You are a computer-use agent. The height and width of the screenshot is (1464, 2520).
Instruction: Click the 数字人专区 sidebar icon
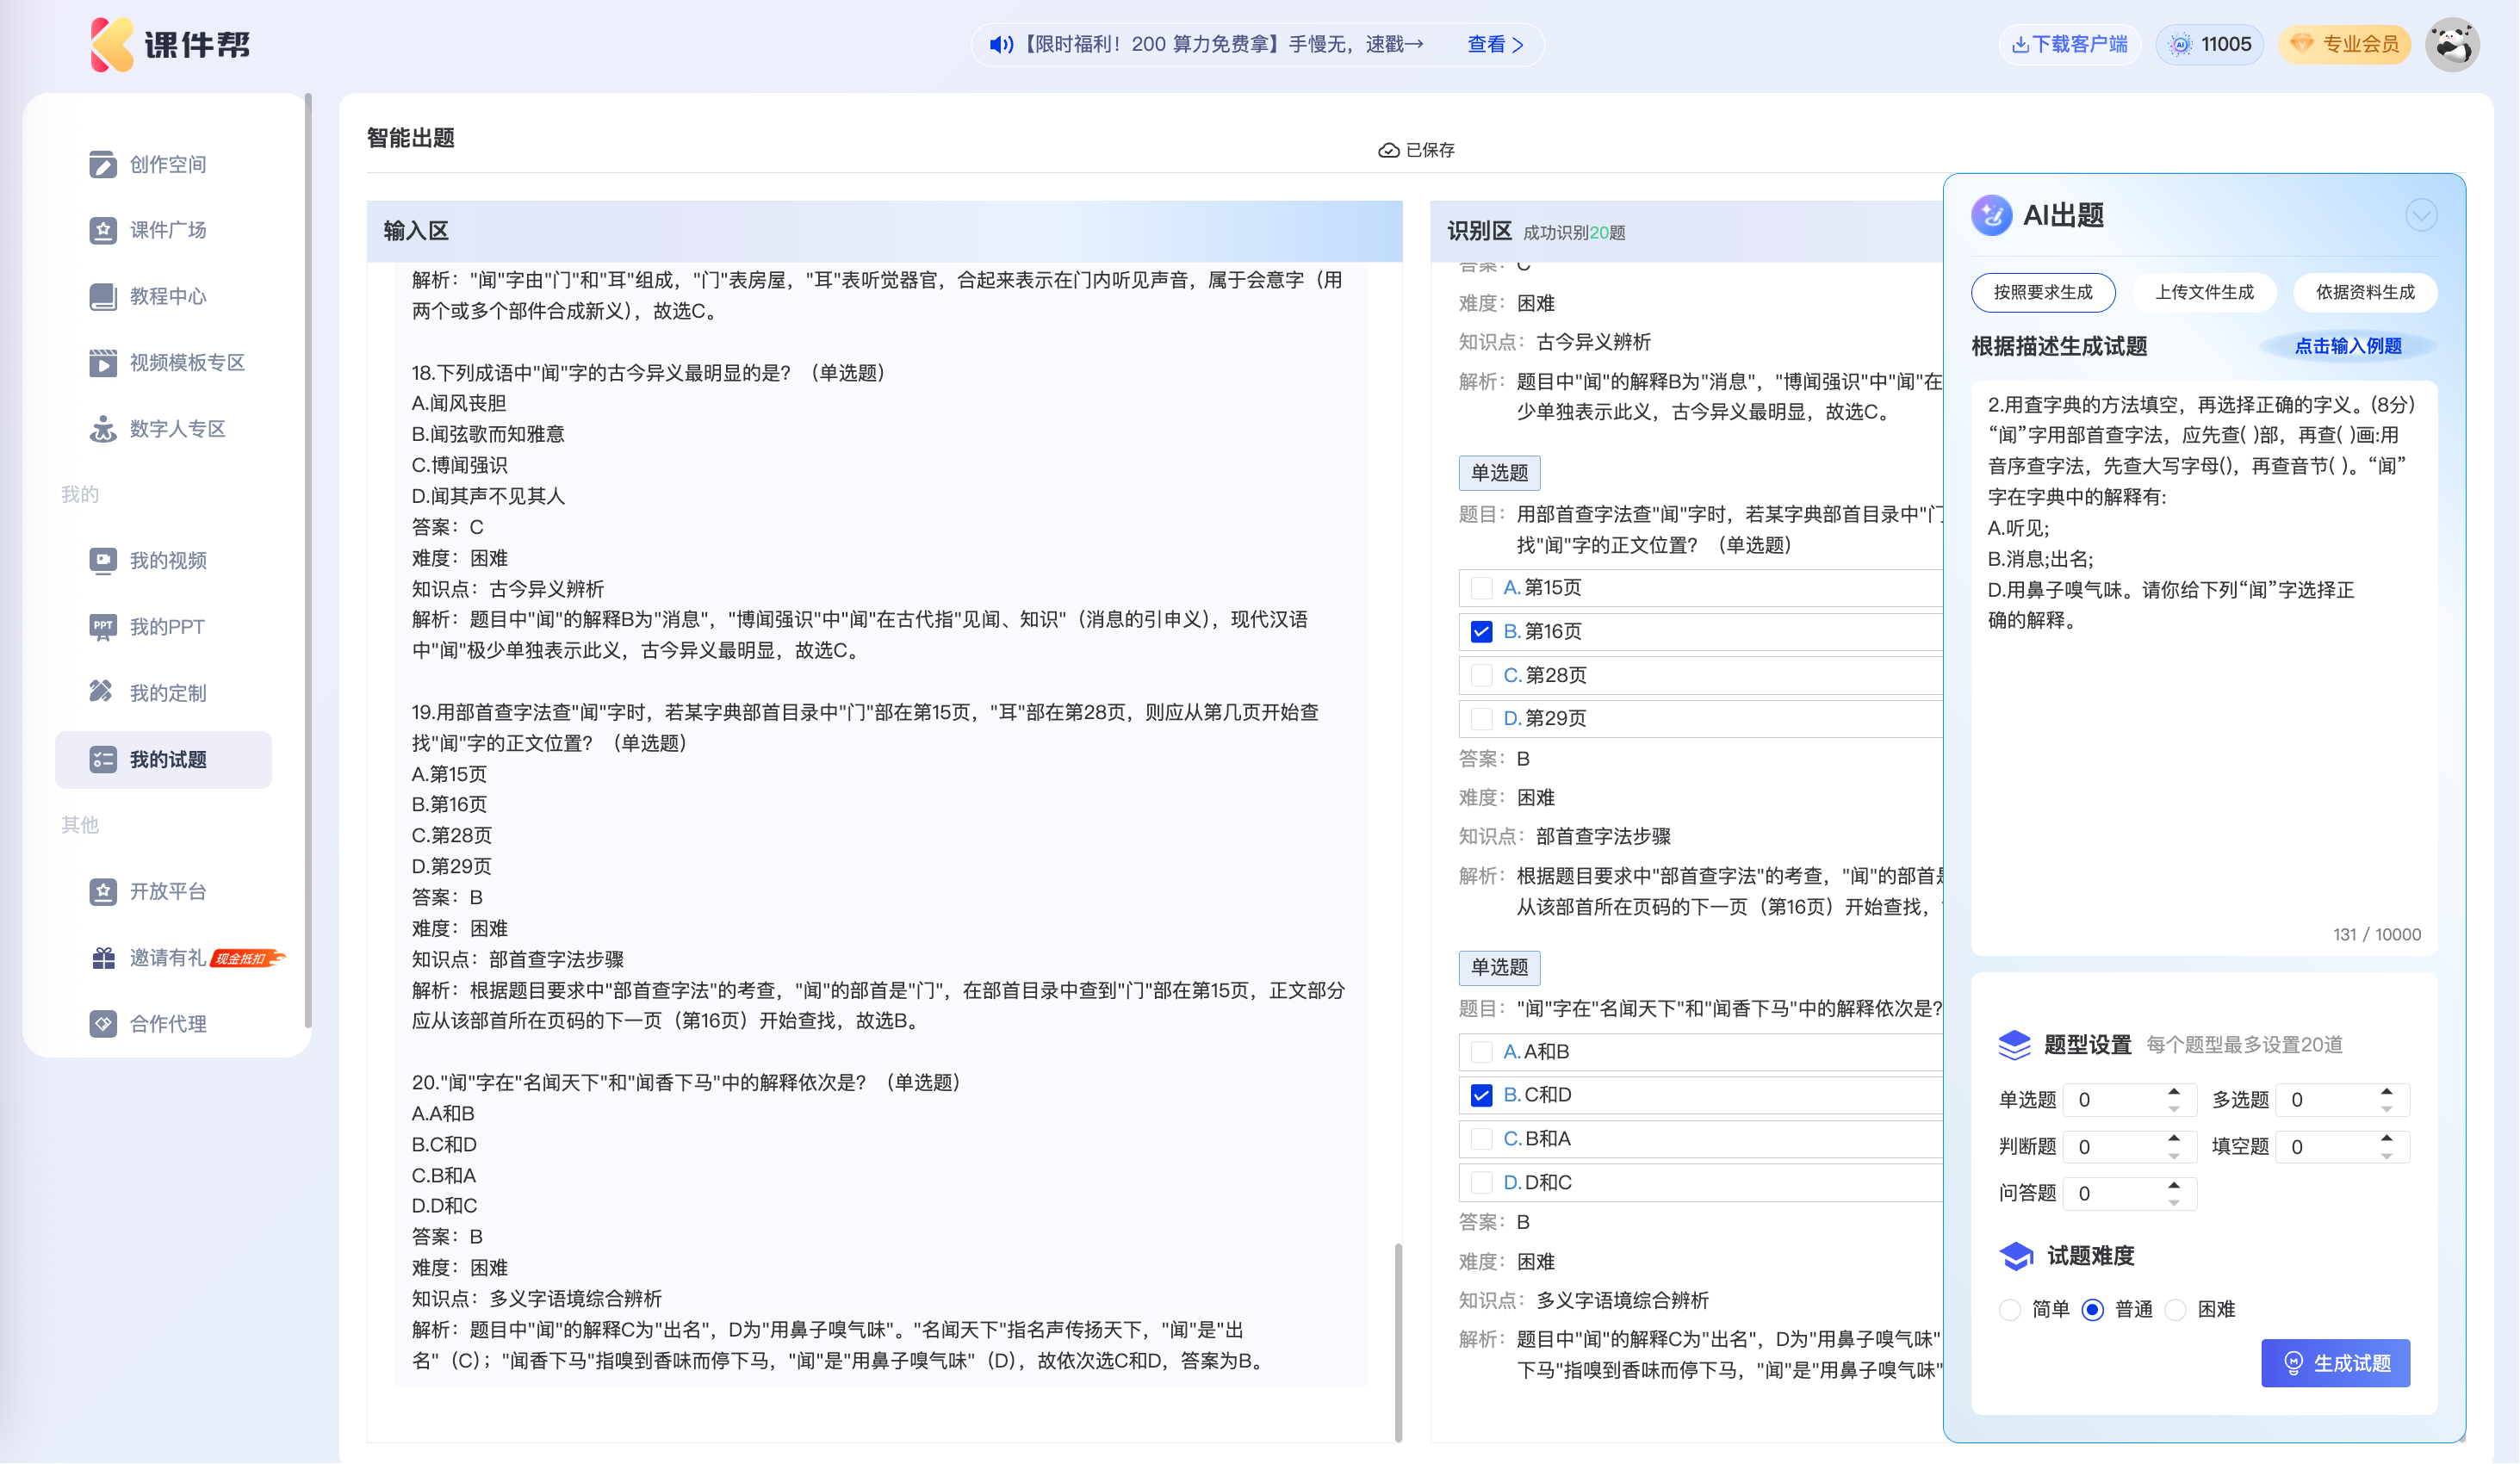coord(102,429)
